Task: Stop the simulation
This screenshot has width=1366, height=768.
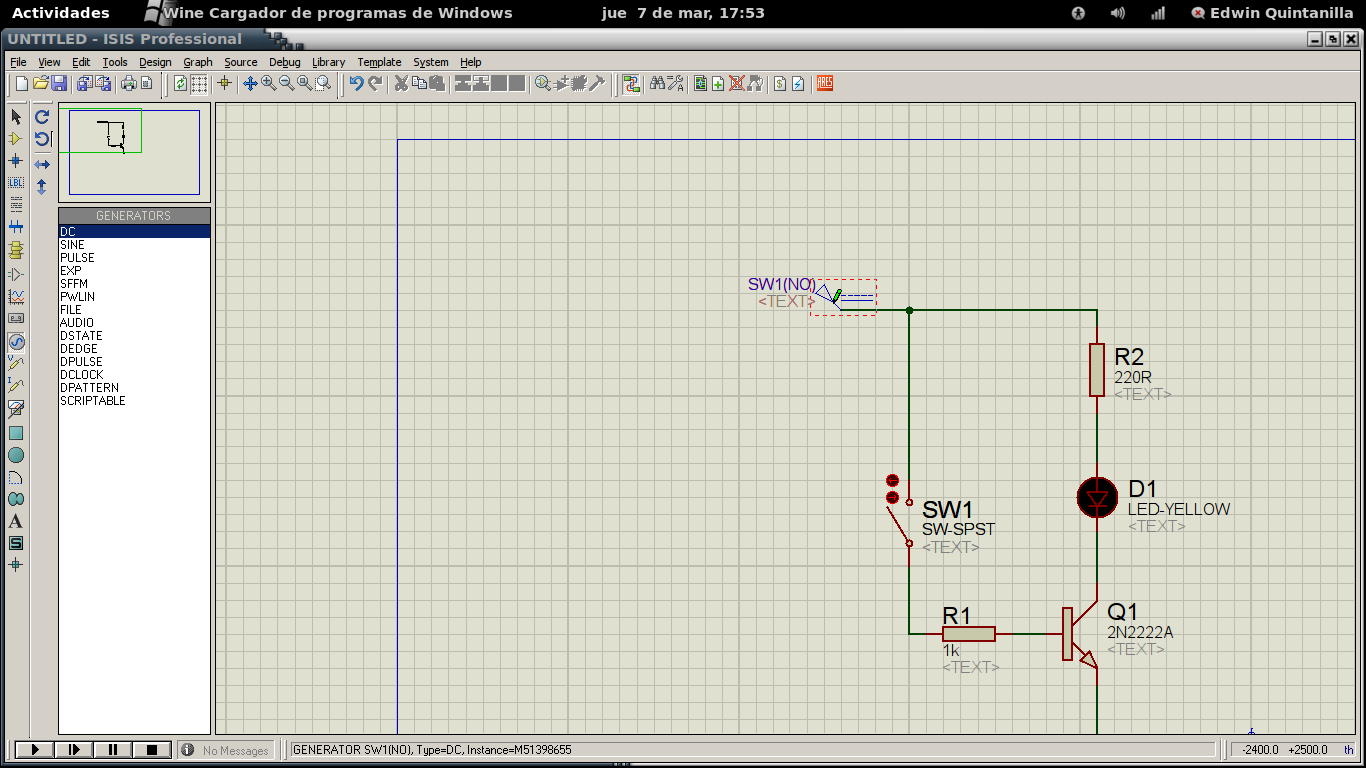Action: tap(150, 749)
